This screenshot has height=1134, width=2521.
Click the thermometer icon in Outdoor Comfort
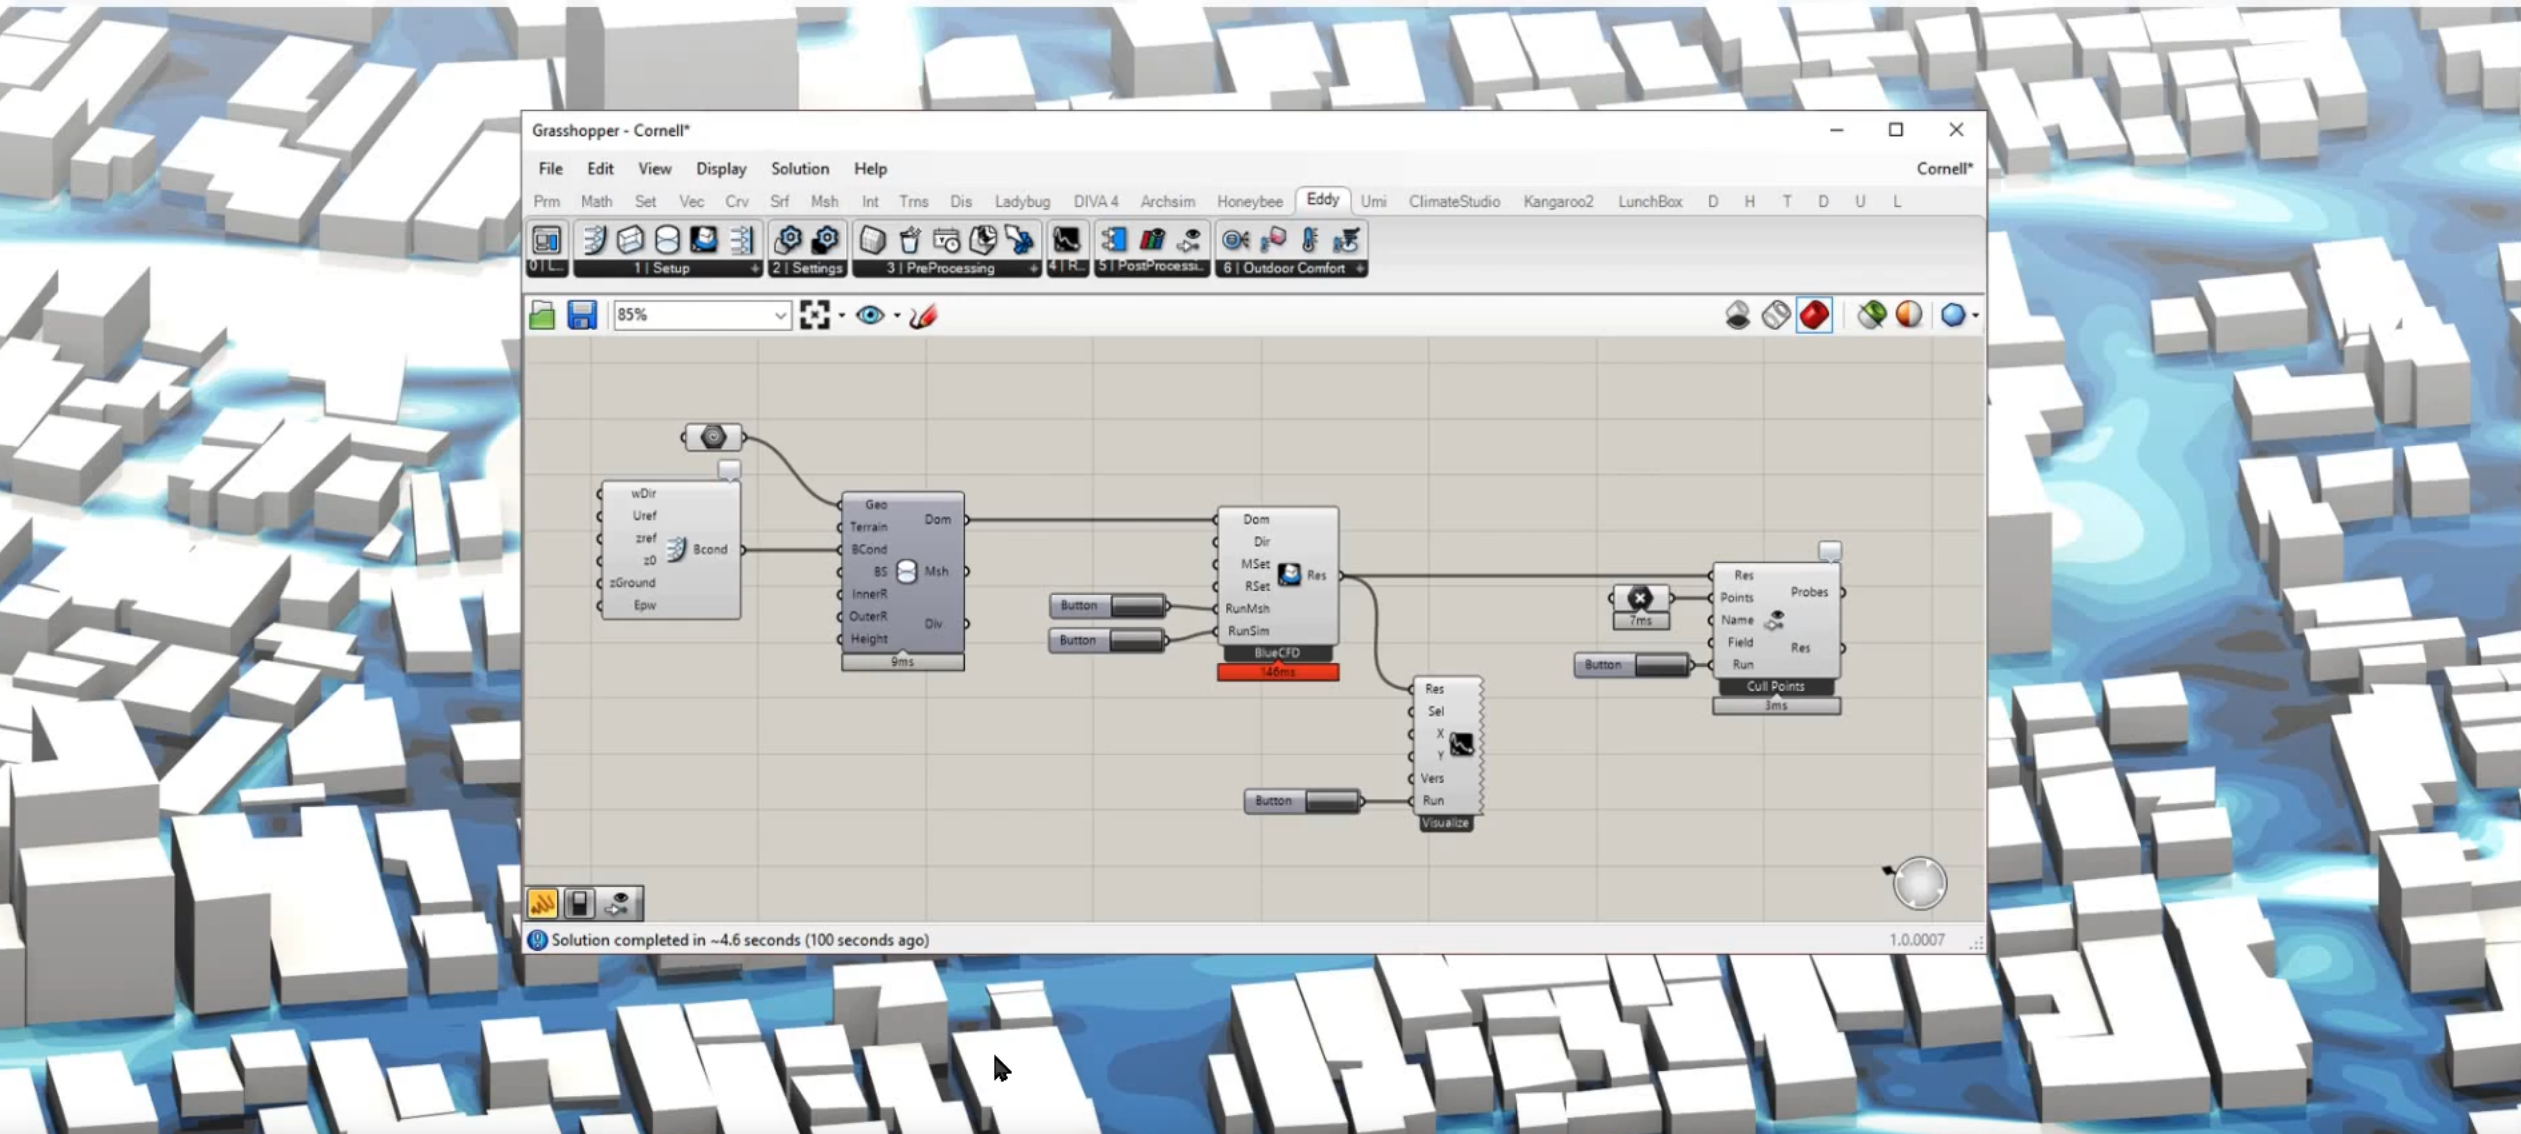pos(1309,240)
